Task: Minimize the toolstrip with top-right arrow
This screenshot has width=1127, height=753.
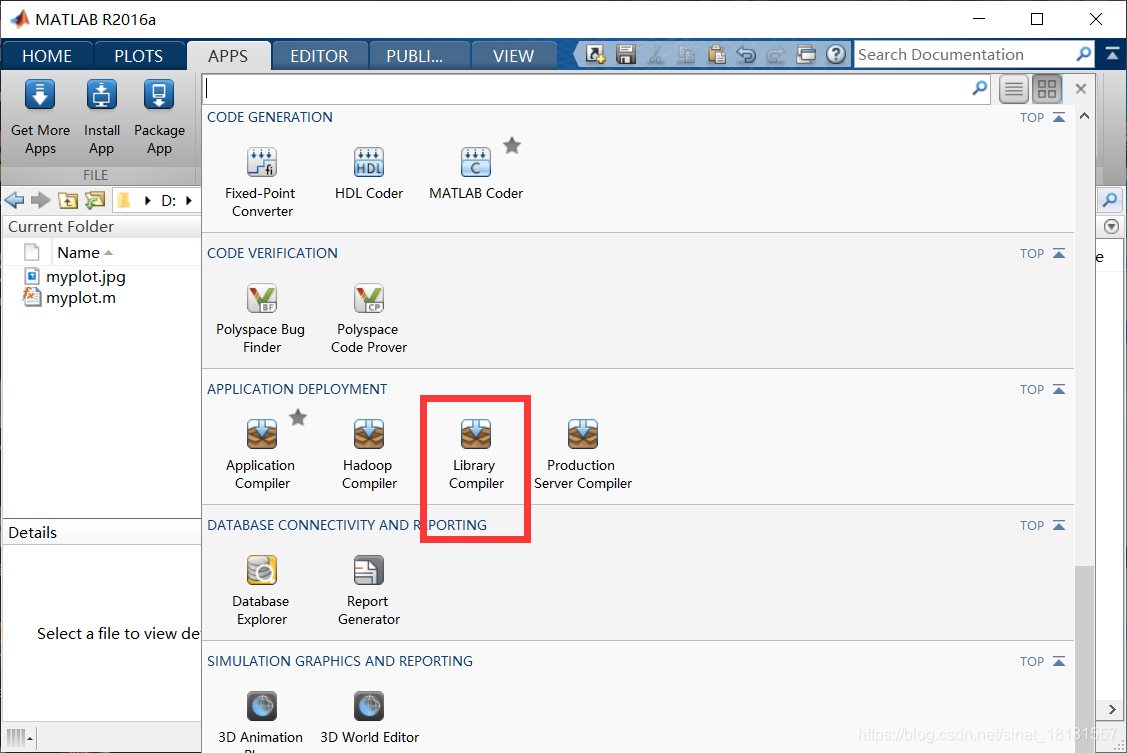Action: click(x=1112, y=54)
